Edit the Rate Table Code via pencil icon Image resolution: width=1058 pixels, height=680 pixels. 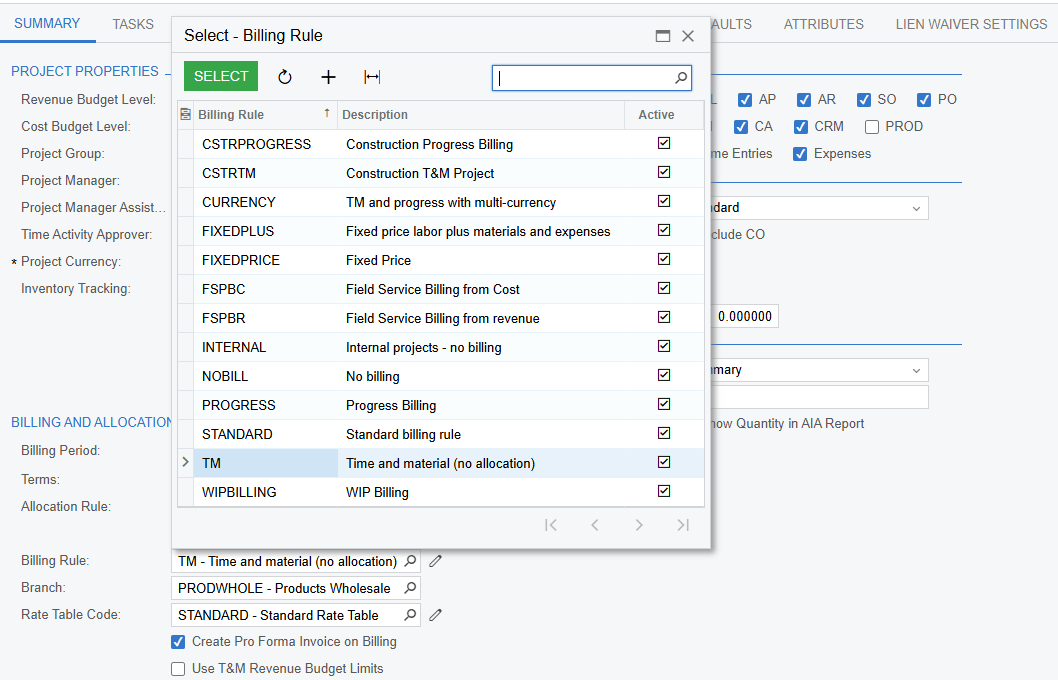click(435, 614)
